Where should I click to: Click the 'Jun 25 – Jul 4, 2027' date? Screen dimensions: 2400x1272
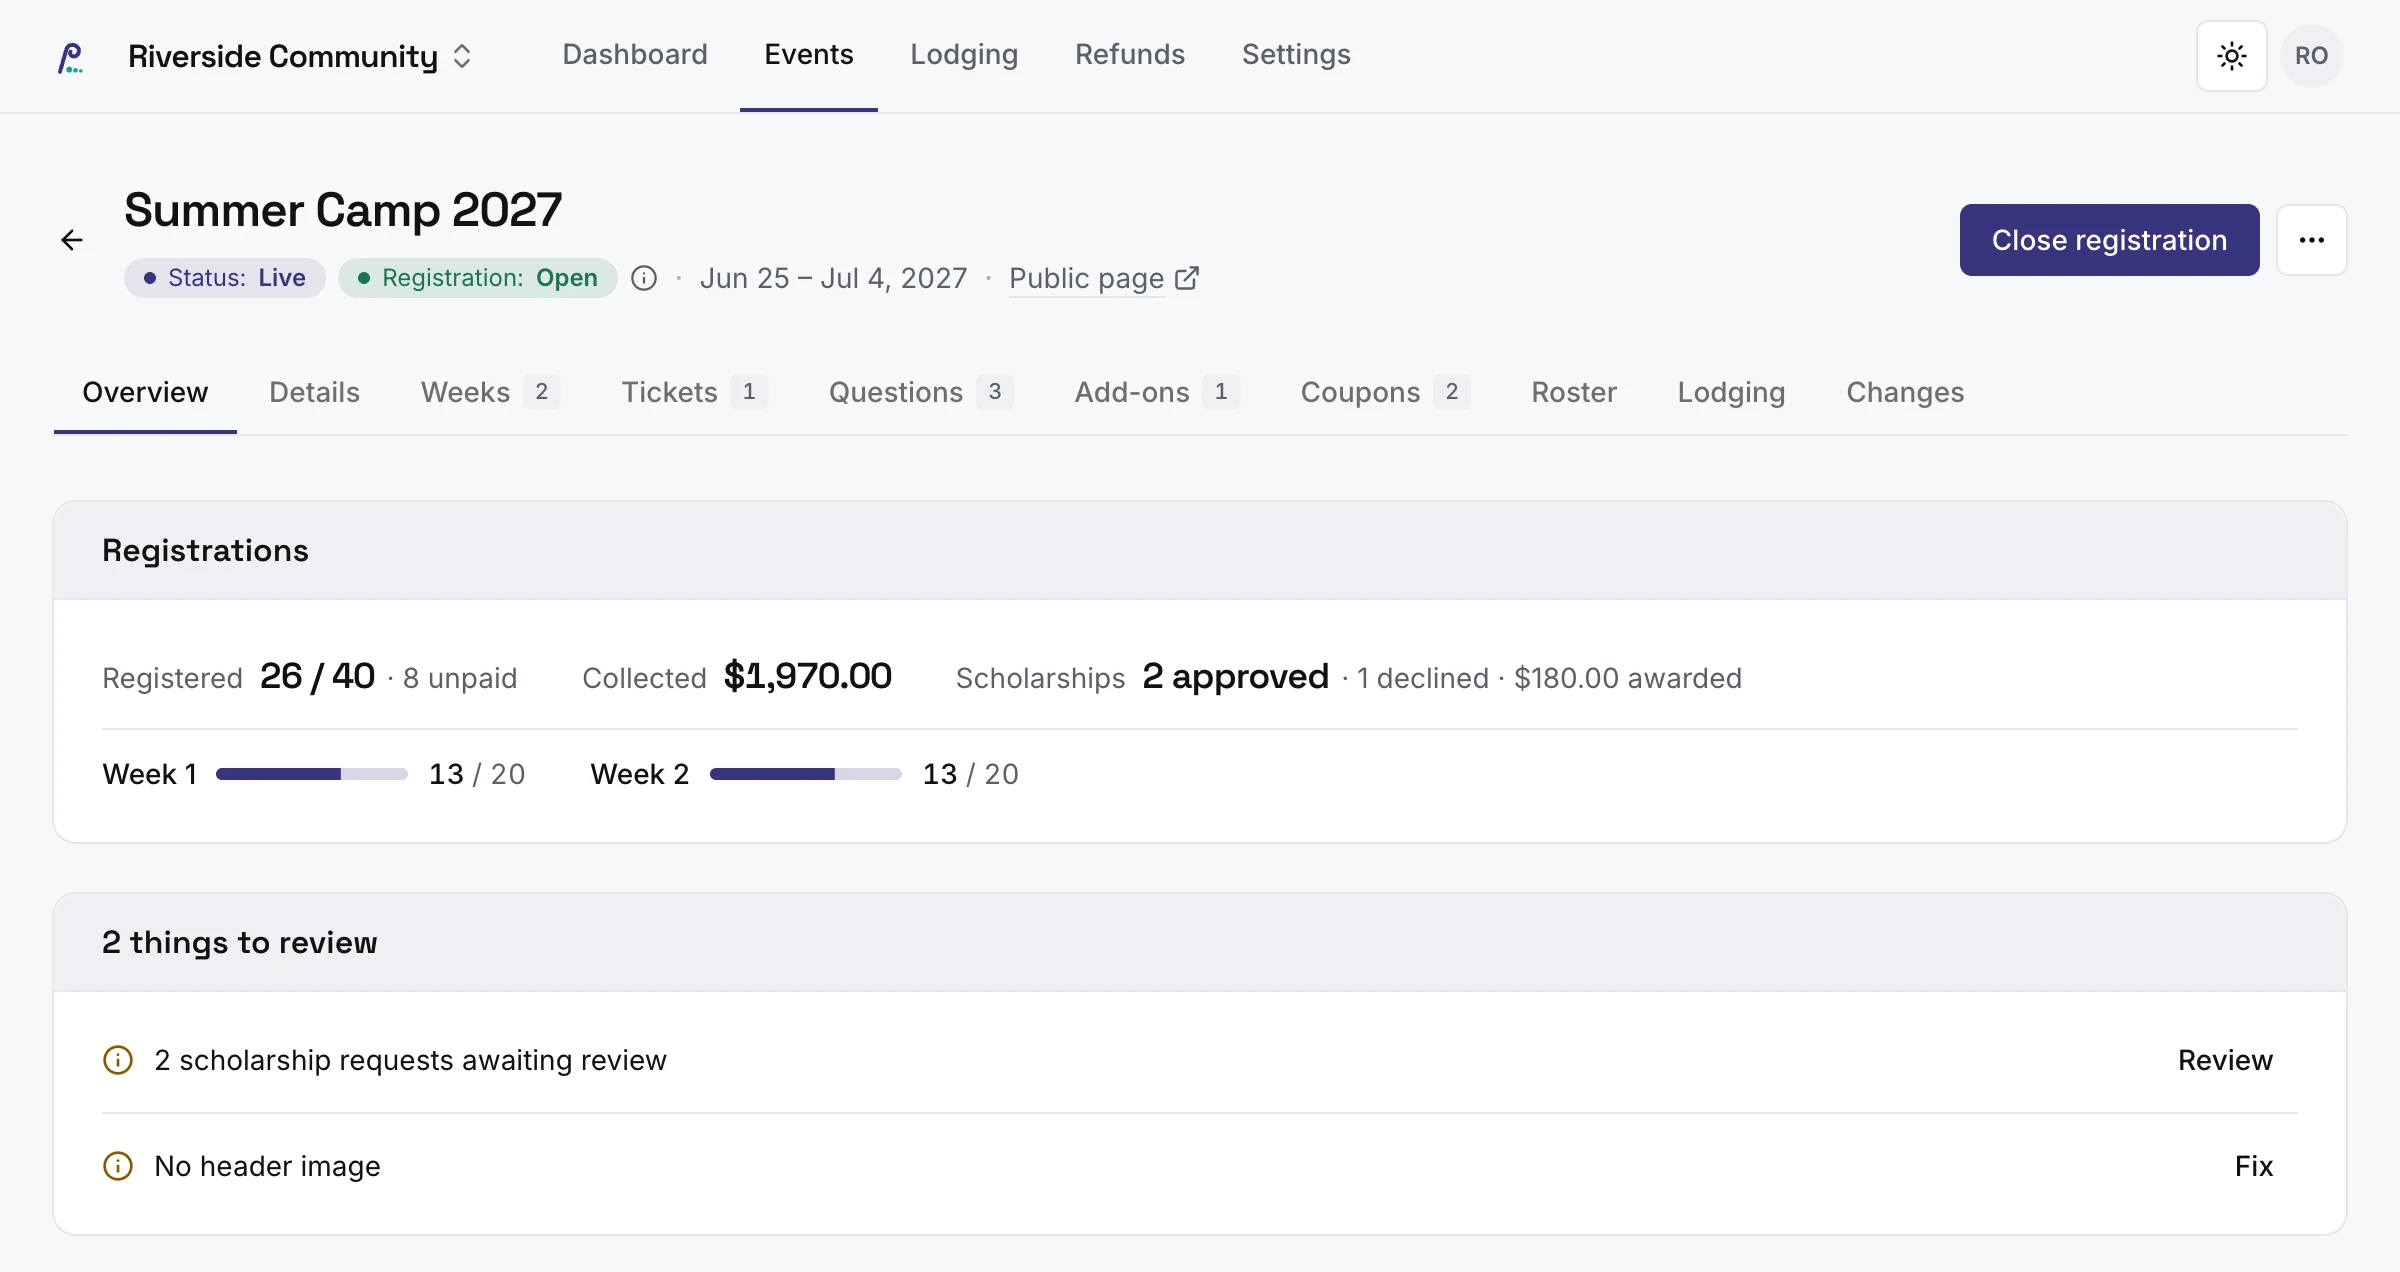click(x=834, y=278)
